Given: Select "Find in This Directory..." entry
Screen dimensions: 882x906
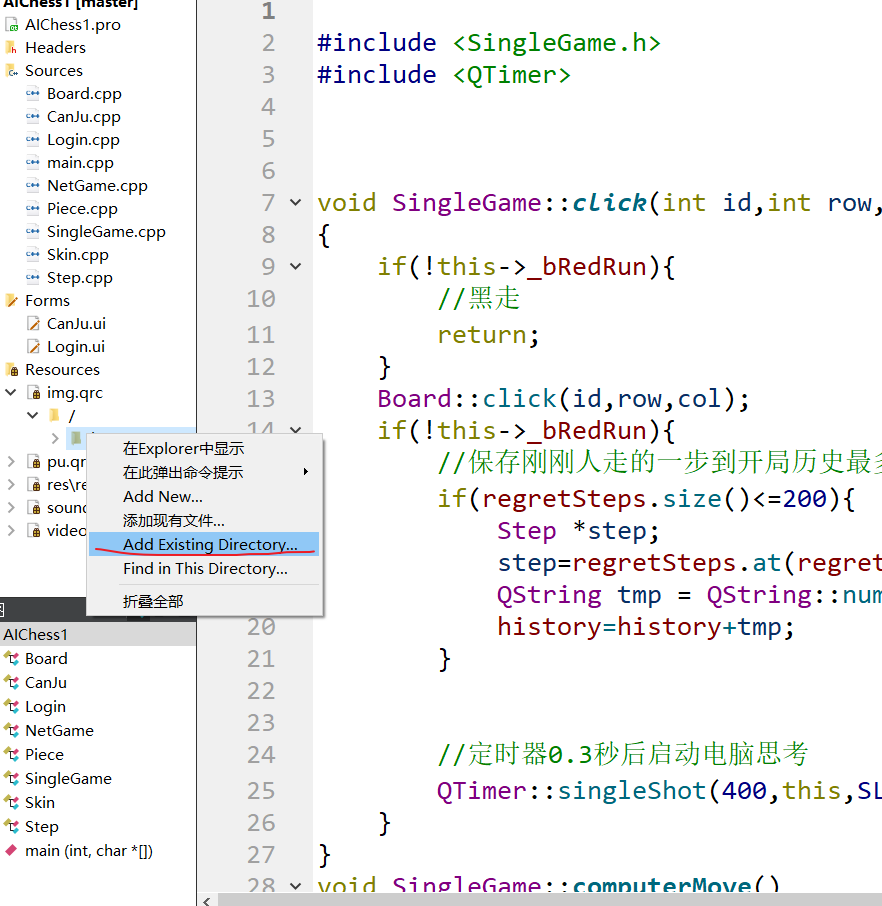Looking at the screenshot, I should coord(205,569).
